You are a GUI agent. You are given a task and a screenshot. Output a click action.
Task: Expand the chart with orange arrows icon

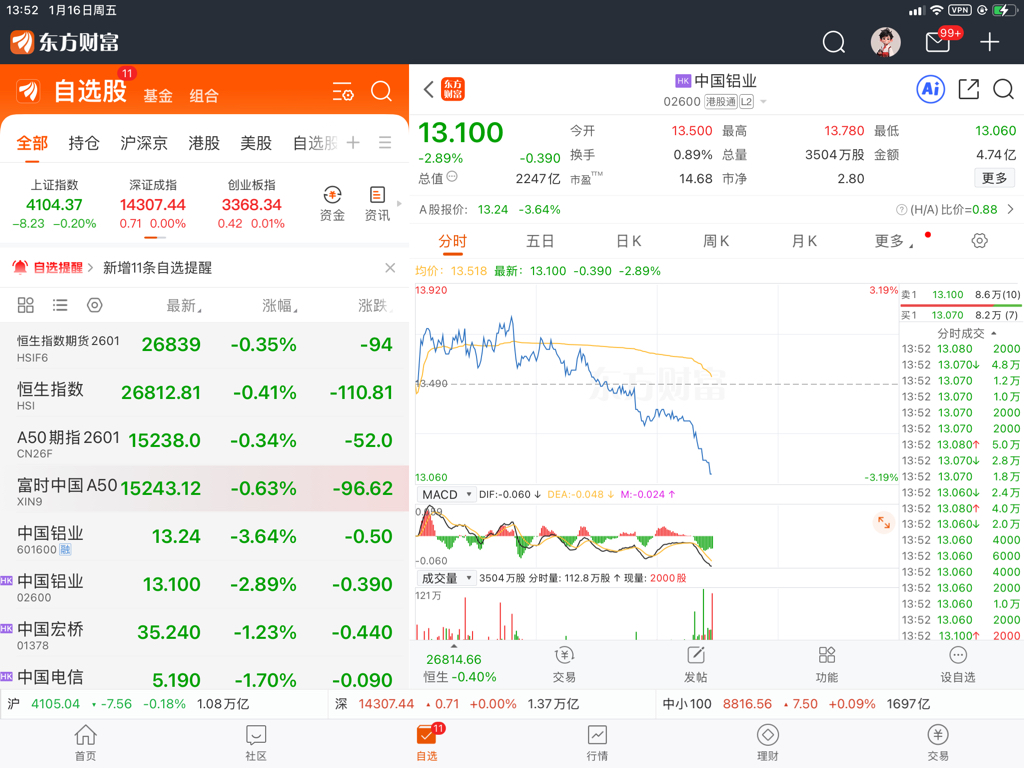(x=884, y=522)
